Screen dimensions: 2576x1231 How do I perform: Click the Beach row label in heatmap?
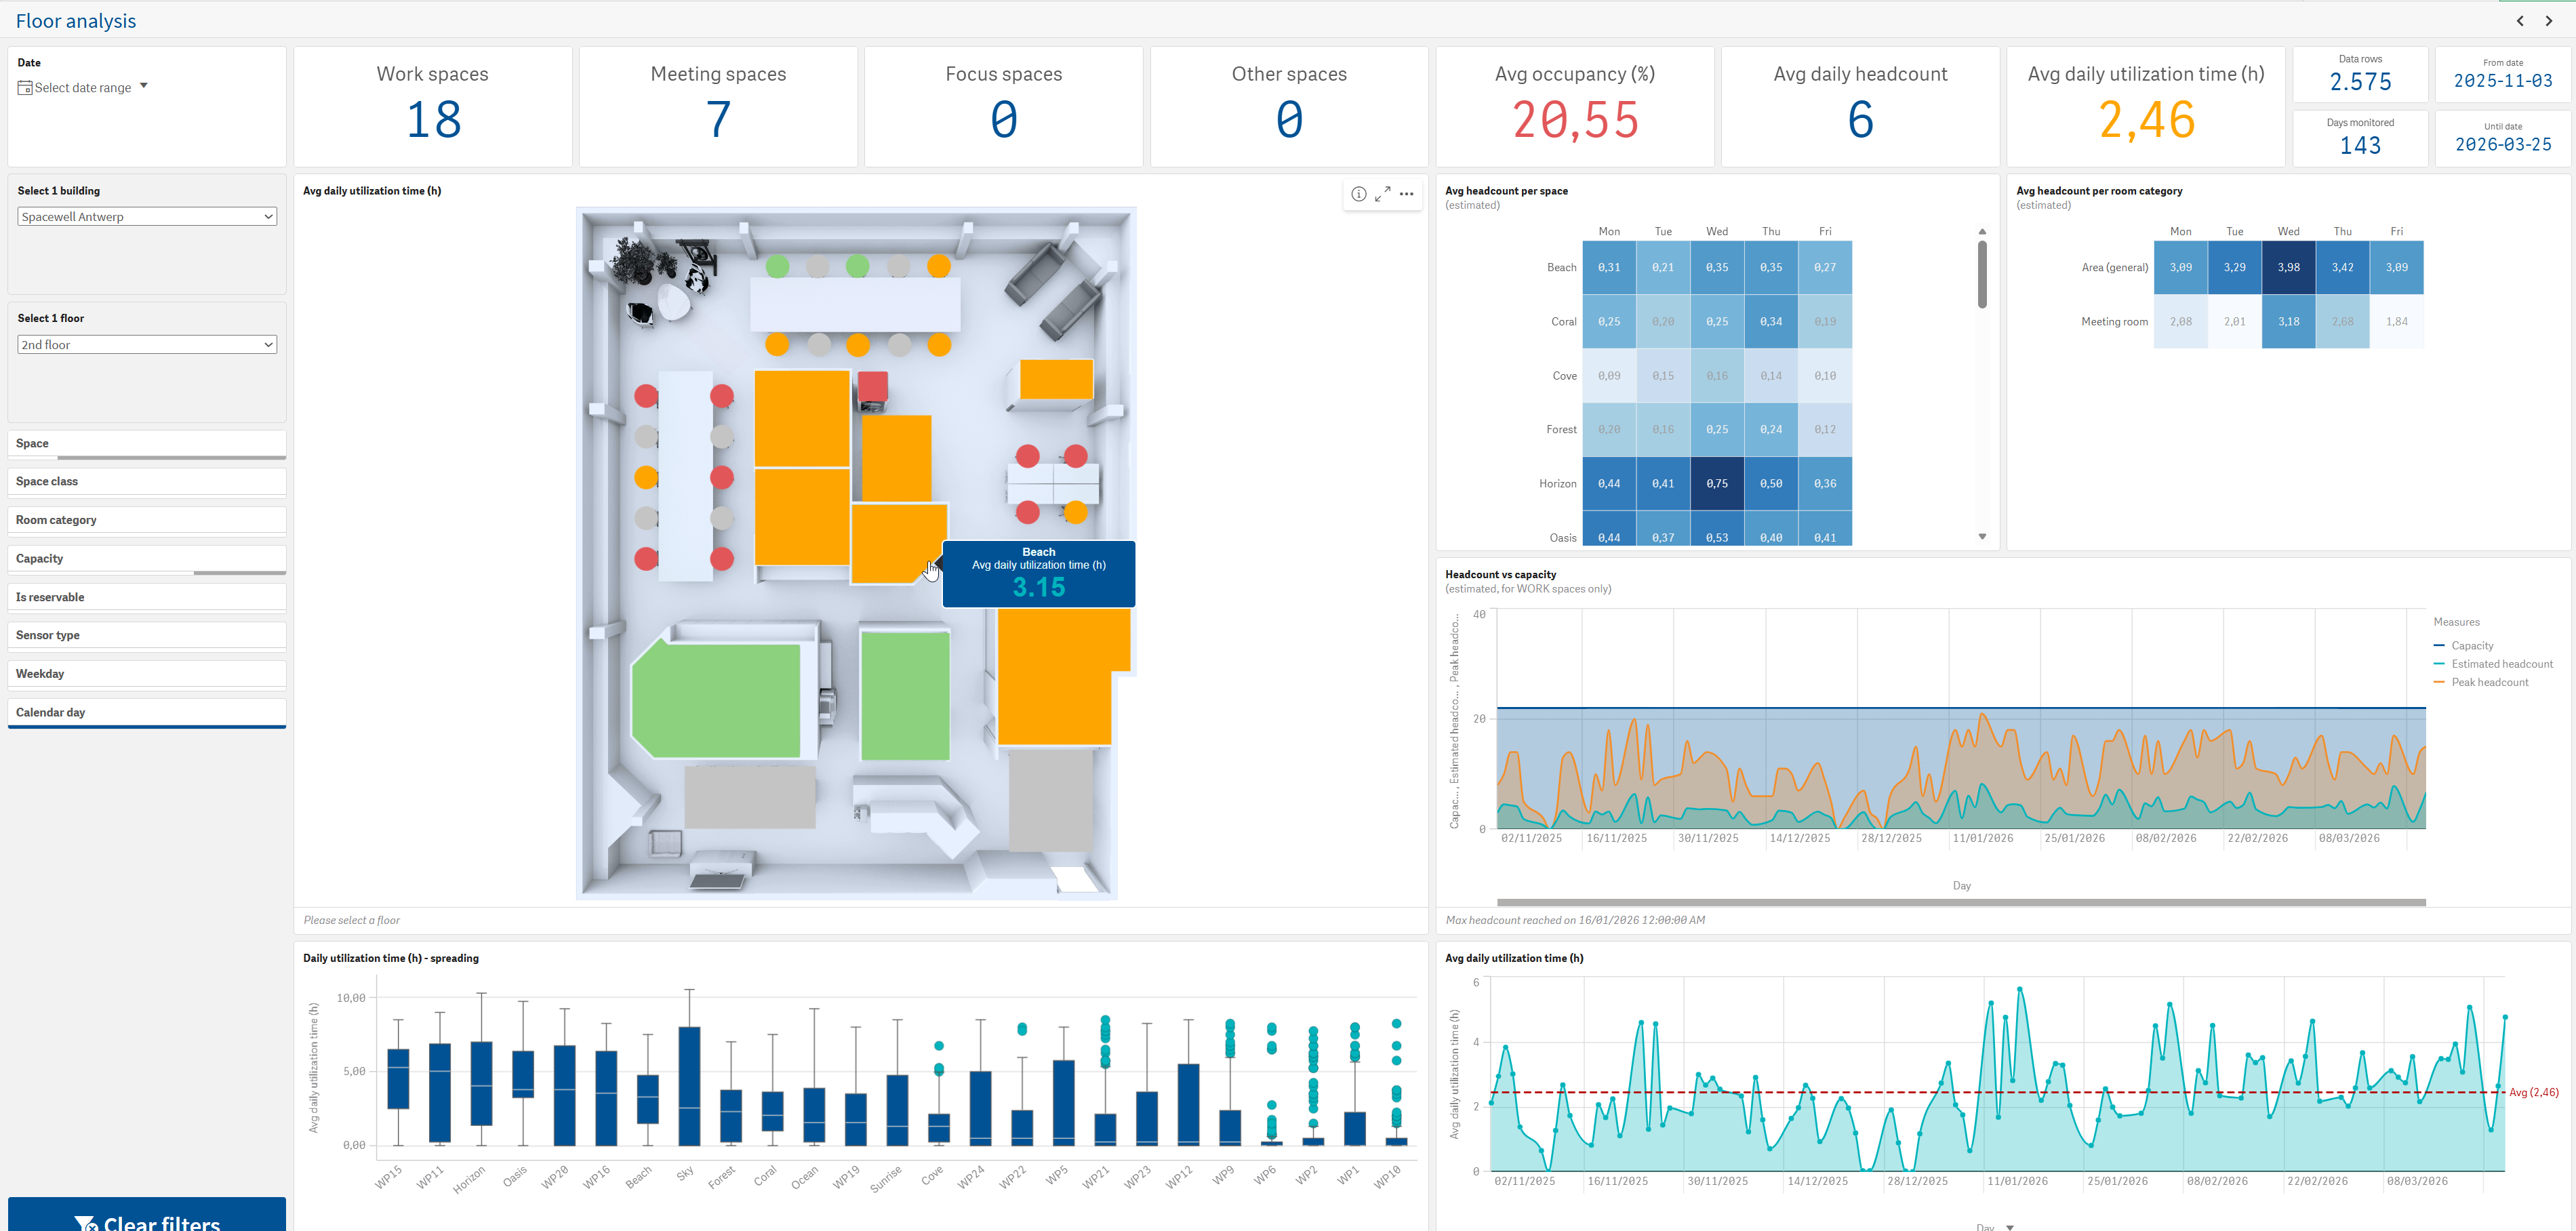(x=1561, y=267)
